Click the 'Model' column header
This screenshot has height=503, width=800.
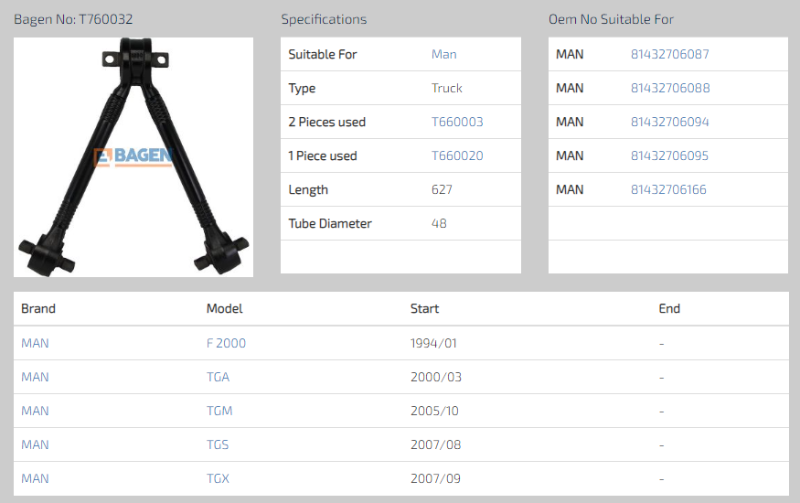click(x=224, y=309)
